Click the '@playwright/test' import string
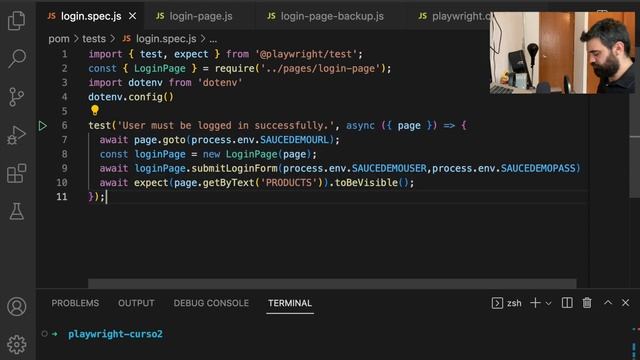Screen dimensions: 640x360 coord(306,54)
